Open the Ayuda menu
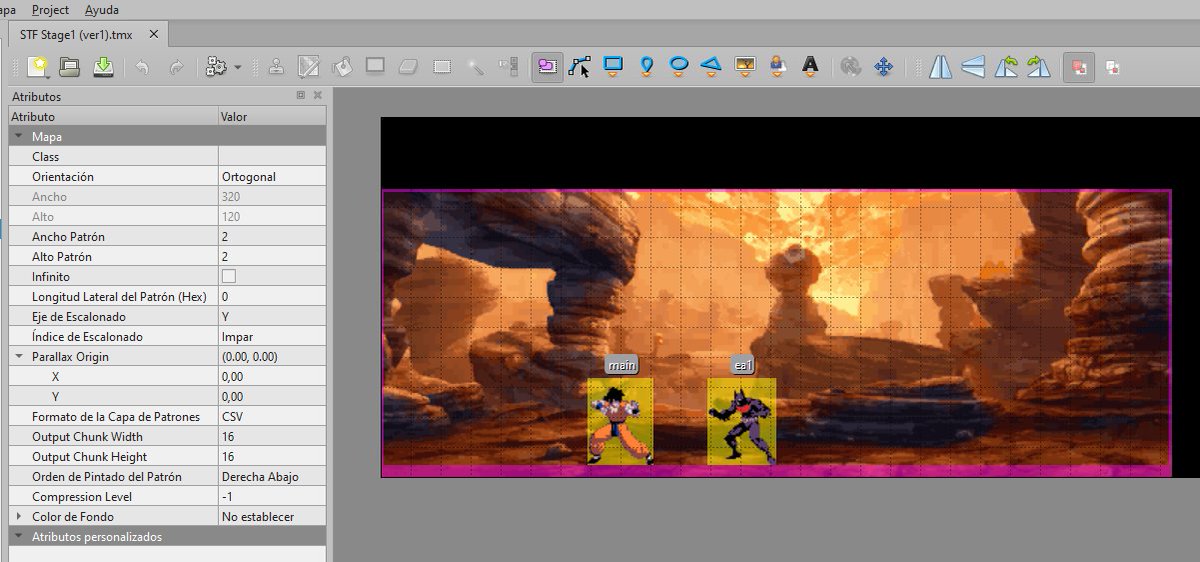The width and height of the screenshot is (1200, 562). click(x=101, y=10)
